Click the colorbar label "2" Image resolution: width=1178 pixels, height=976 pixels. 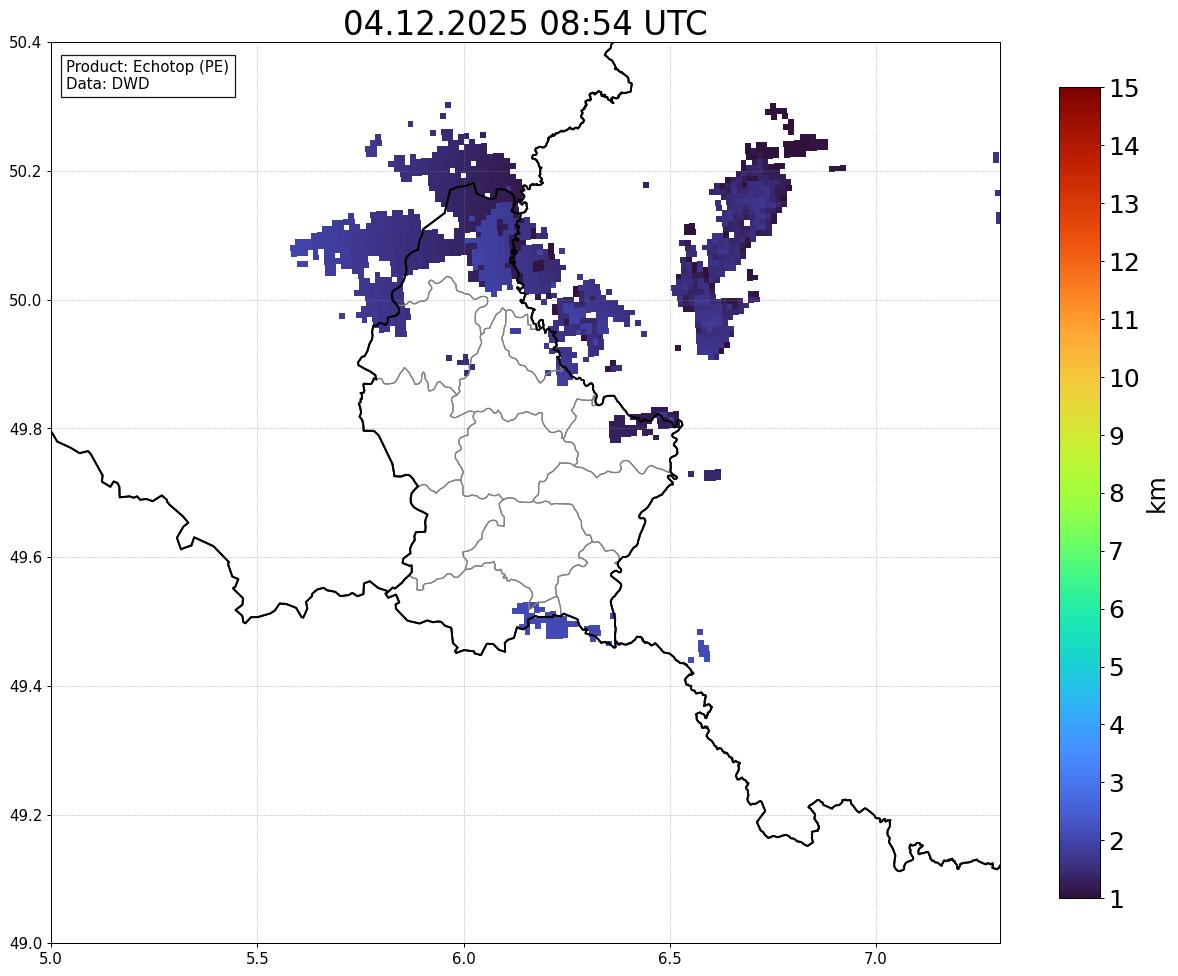1117,841
